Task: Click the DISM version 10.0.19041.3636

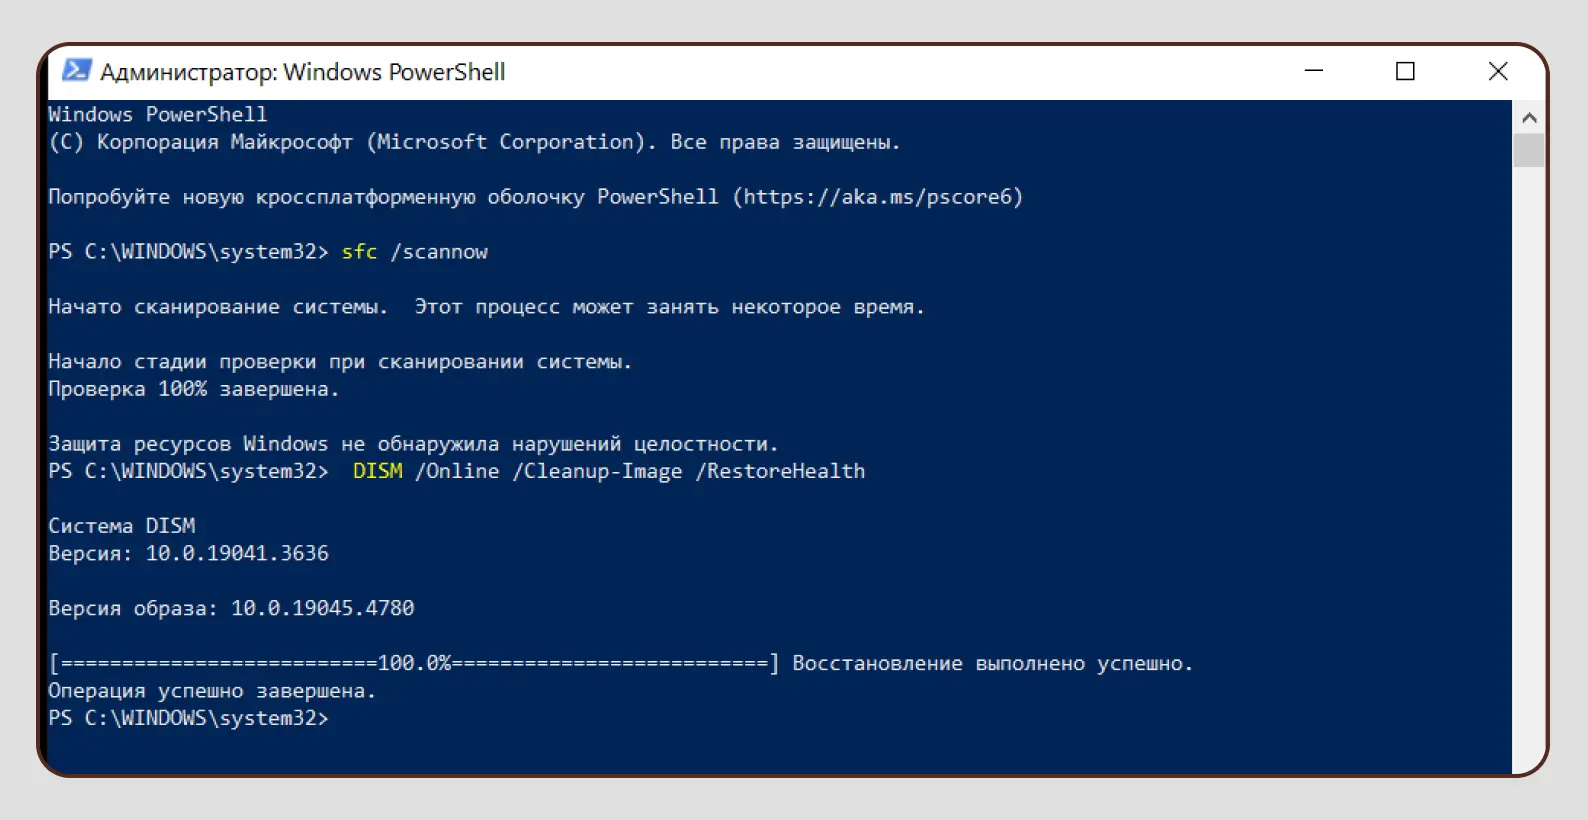Action: 237,553
